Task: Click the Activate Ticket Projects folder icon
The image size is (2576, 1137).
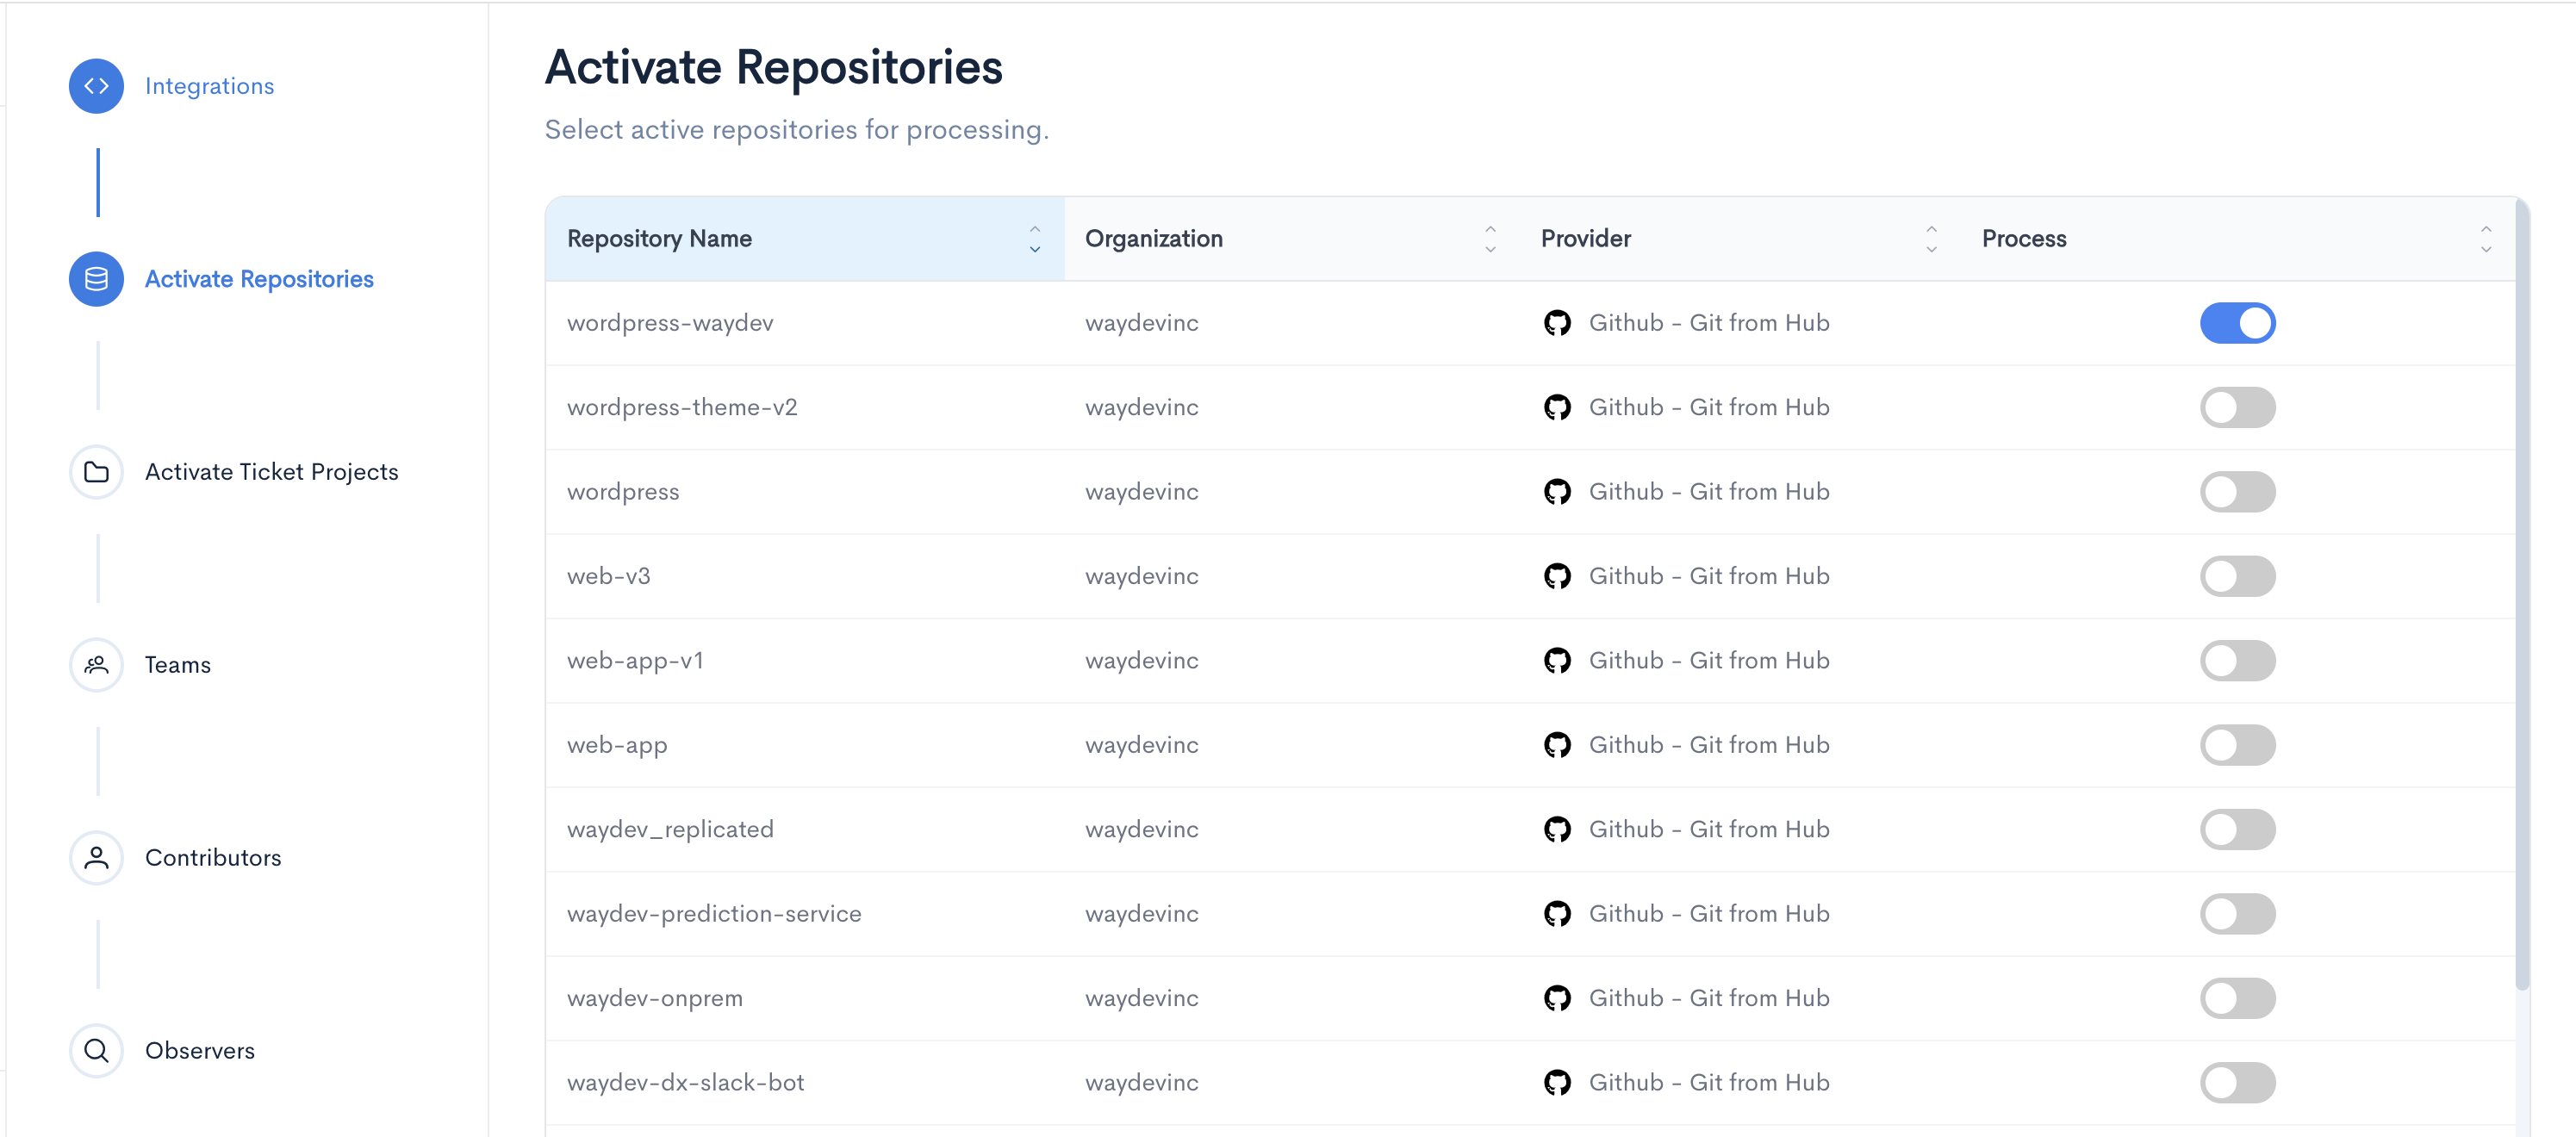Action: coord(96,472)
